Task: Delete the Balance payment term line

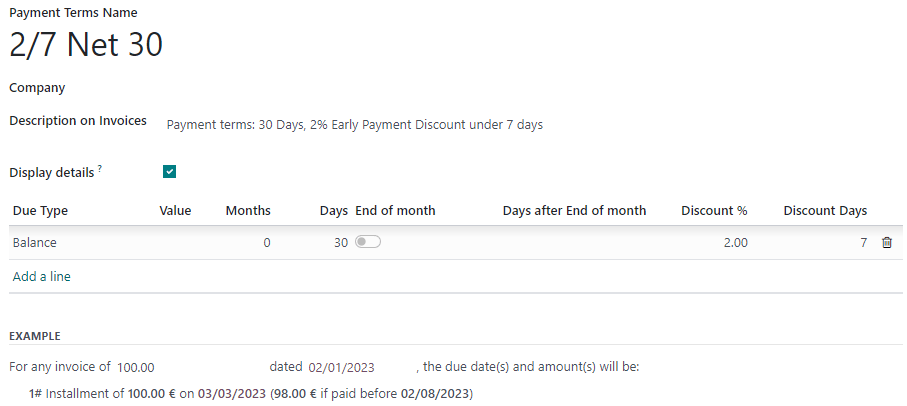Action: (x=886, y=243)
